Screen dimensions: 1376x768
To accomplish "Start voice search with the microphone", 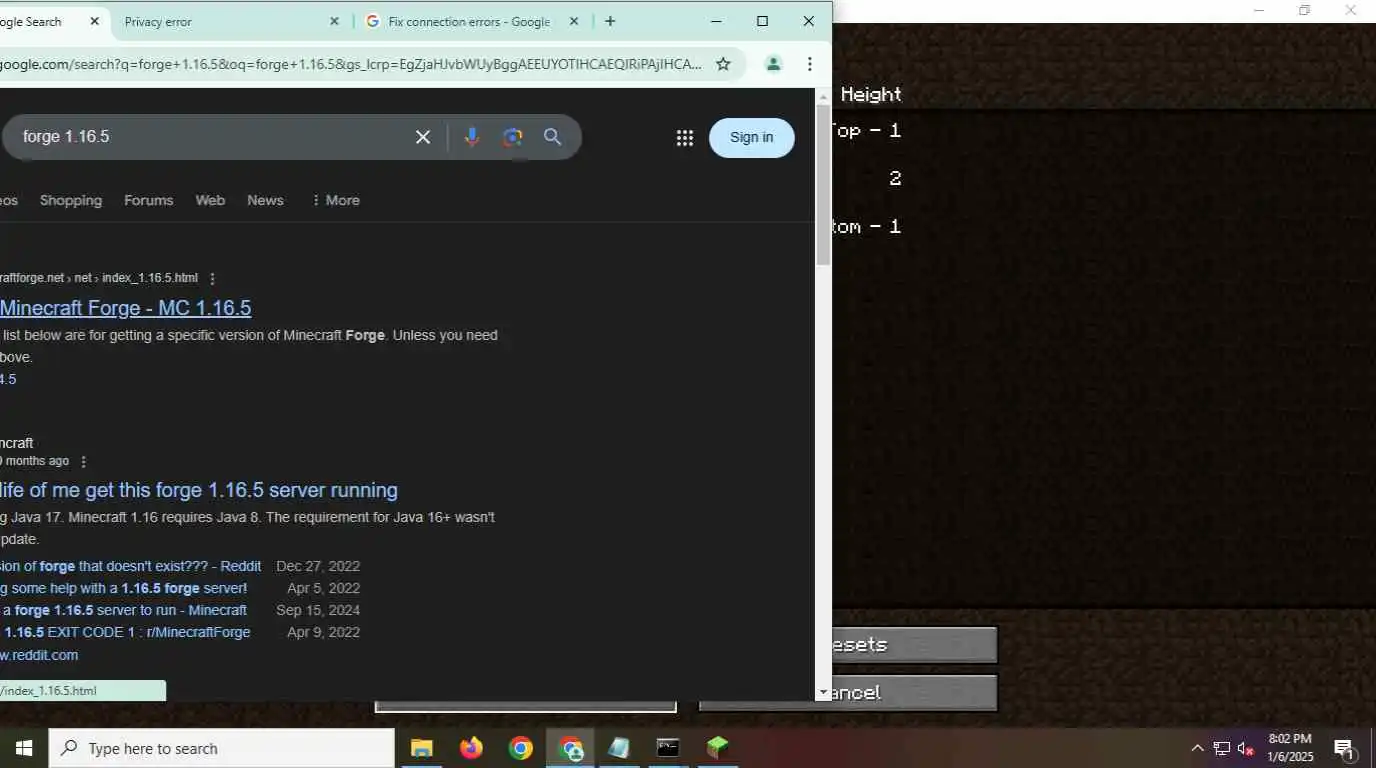I will (472, 137).
